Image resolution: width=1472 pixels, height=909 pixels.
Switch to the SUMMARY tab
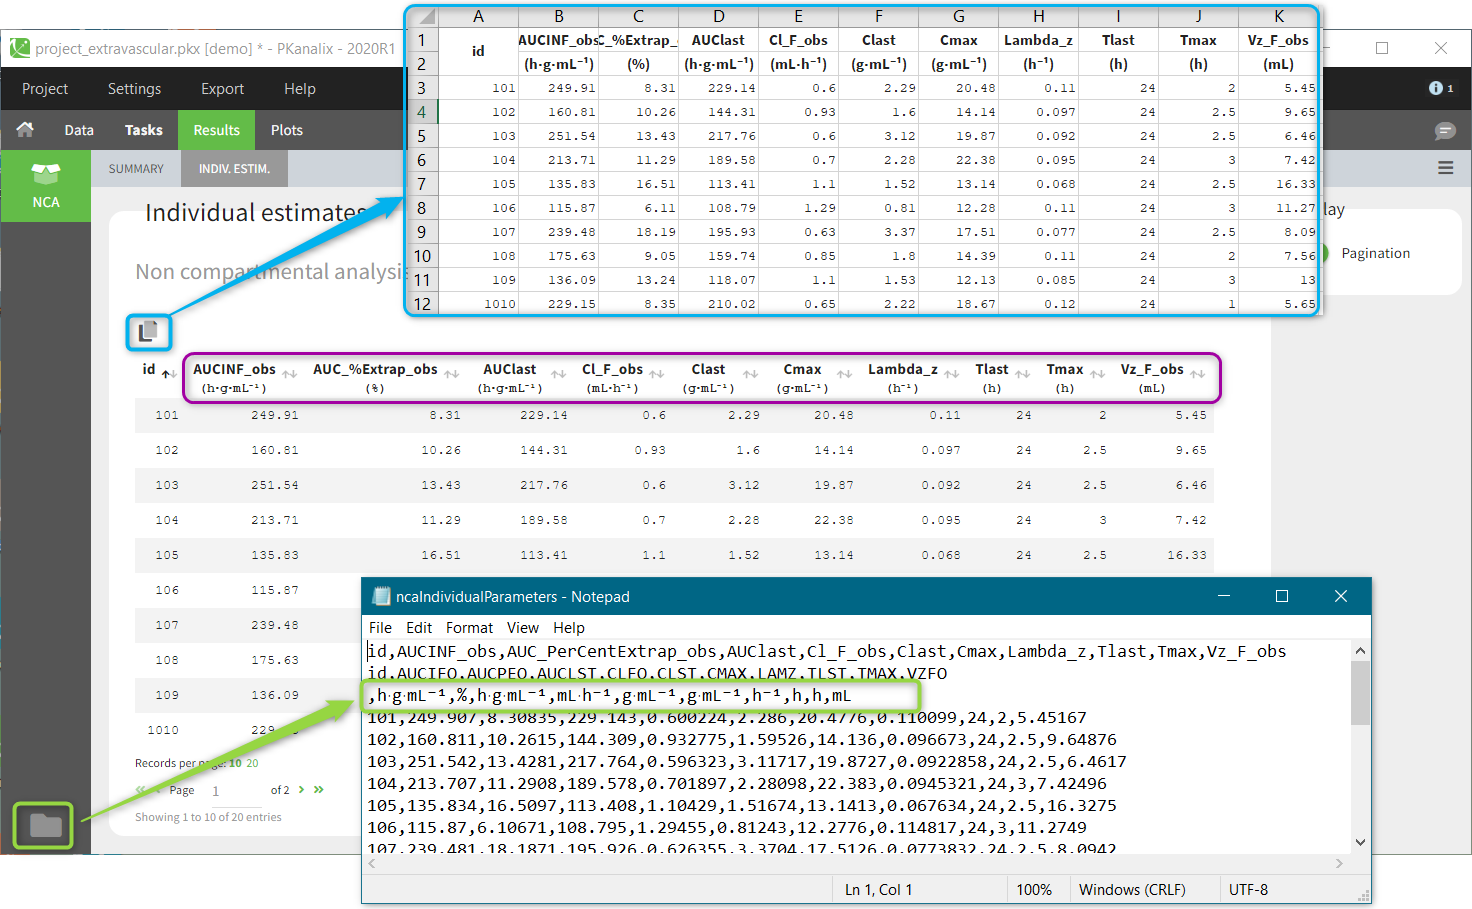[135, 168]
